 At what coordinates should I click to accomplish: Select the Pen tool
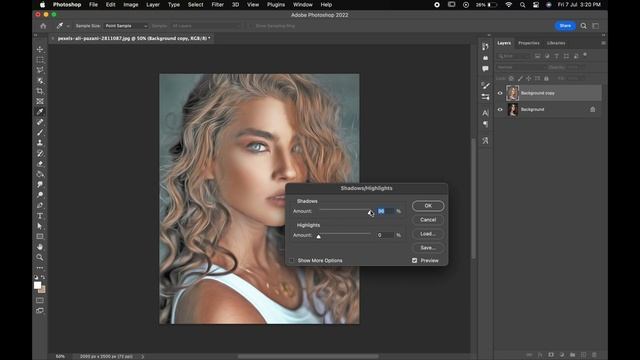pos(40,205)
